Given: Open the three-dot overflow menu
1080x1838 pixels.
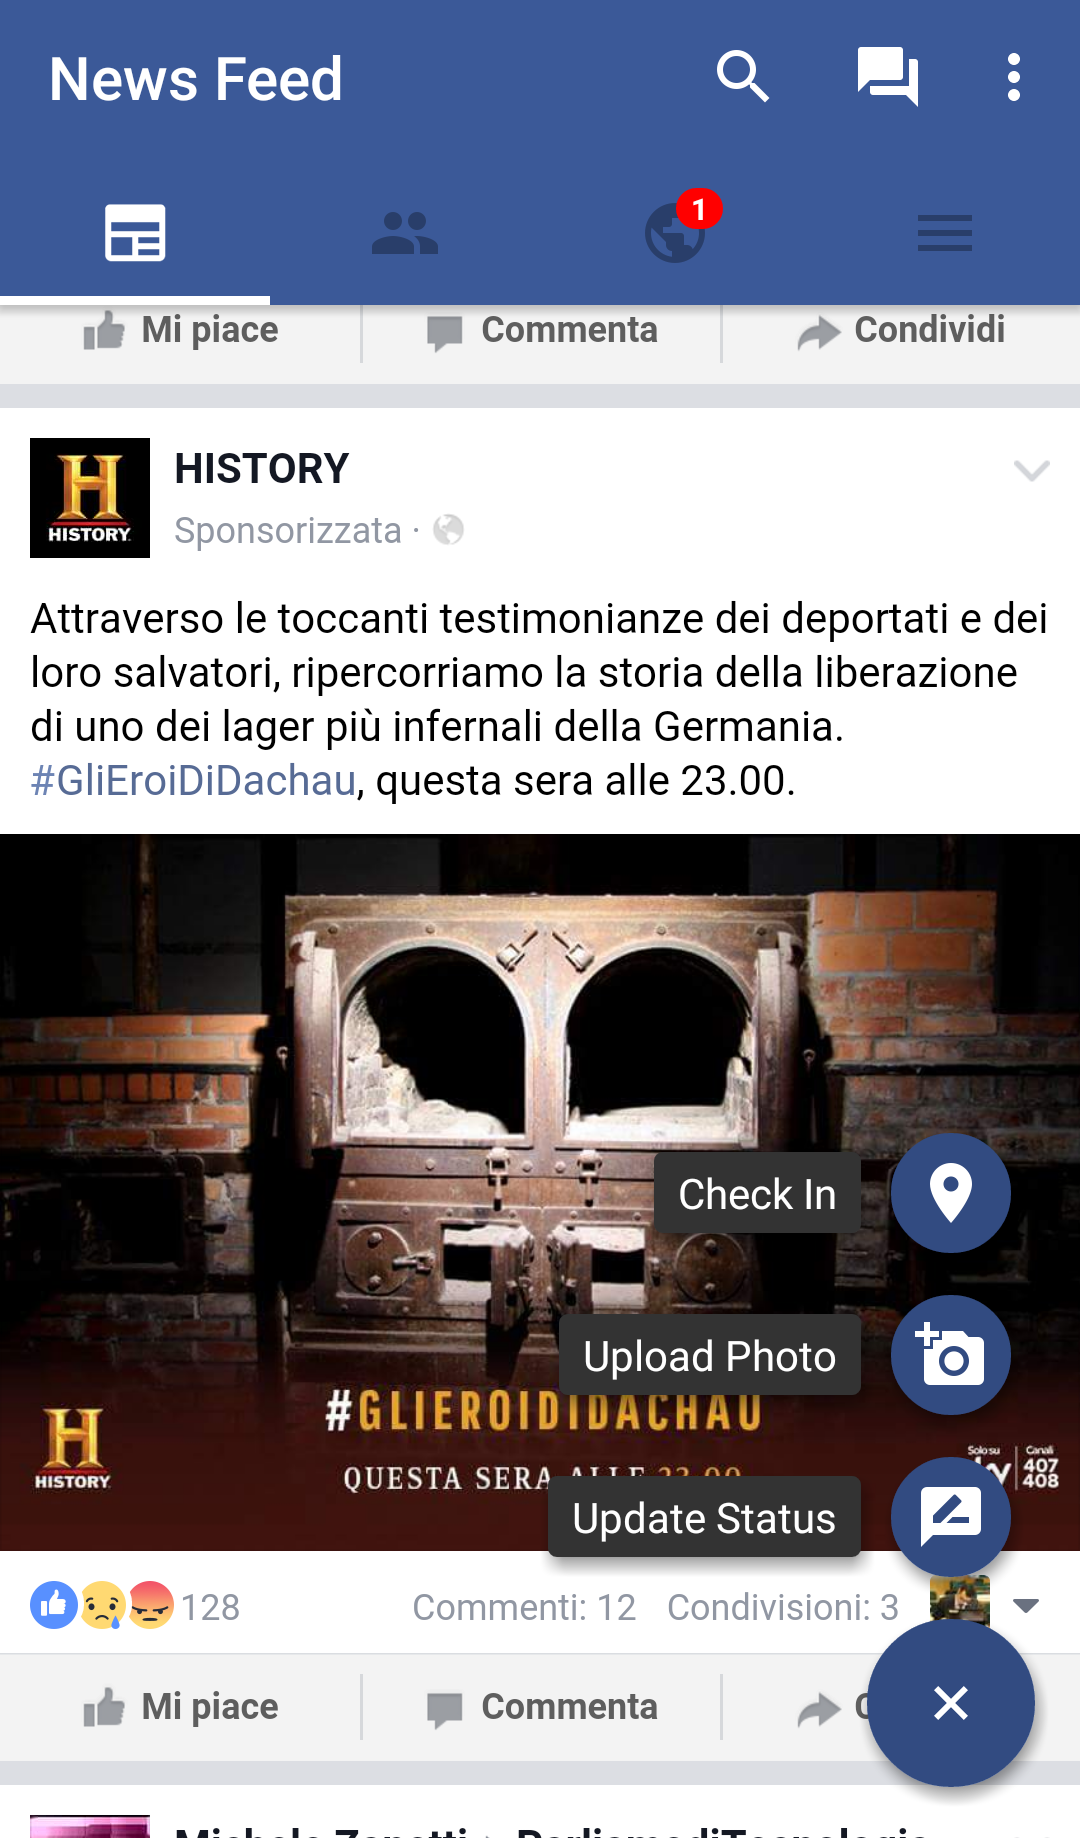Looking at the screenshot, I should click(x=1014, y=77).
